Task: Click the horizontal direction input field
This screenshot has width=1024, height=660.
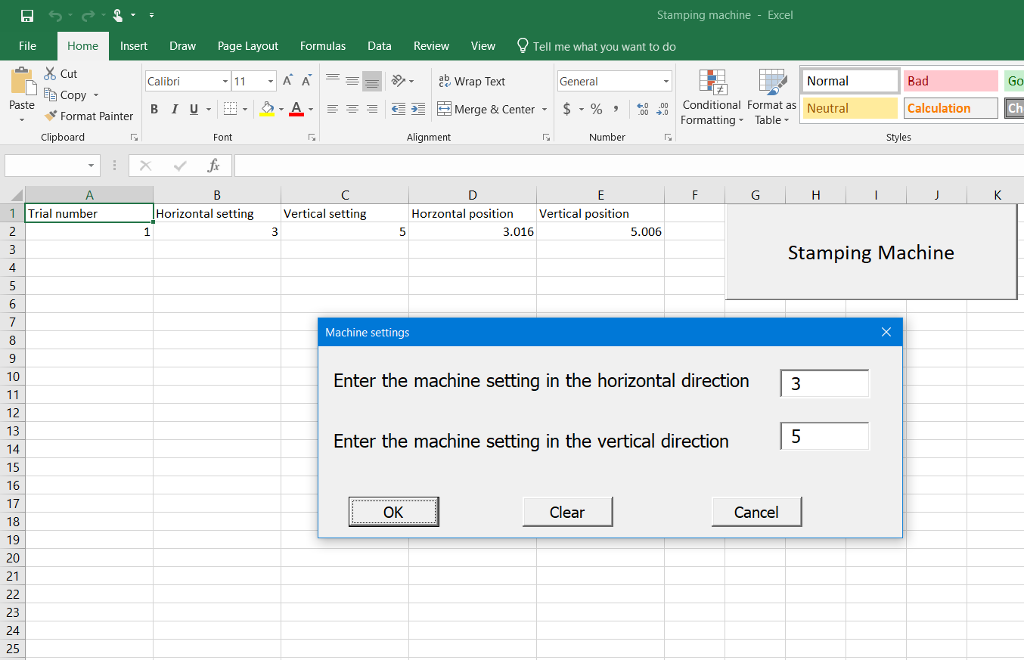Action: [824, 382]
